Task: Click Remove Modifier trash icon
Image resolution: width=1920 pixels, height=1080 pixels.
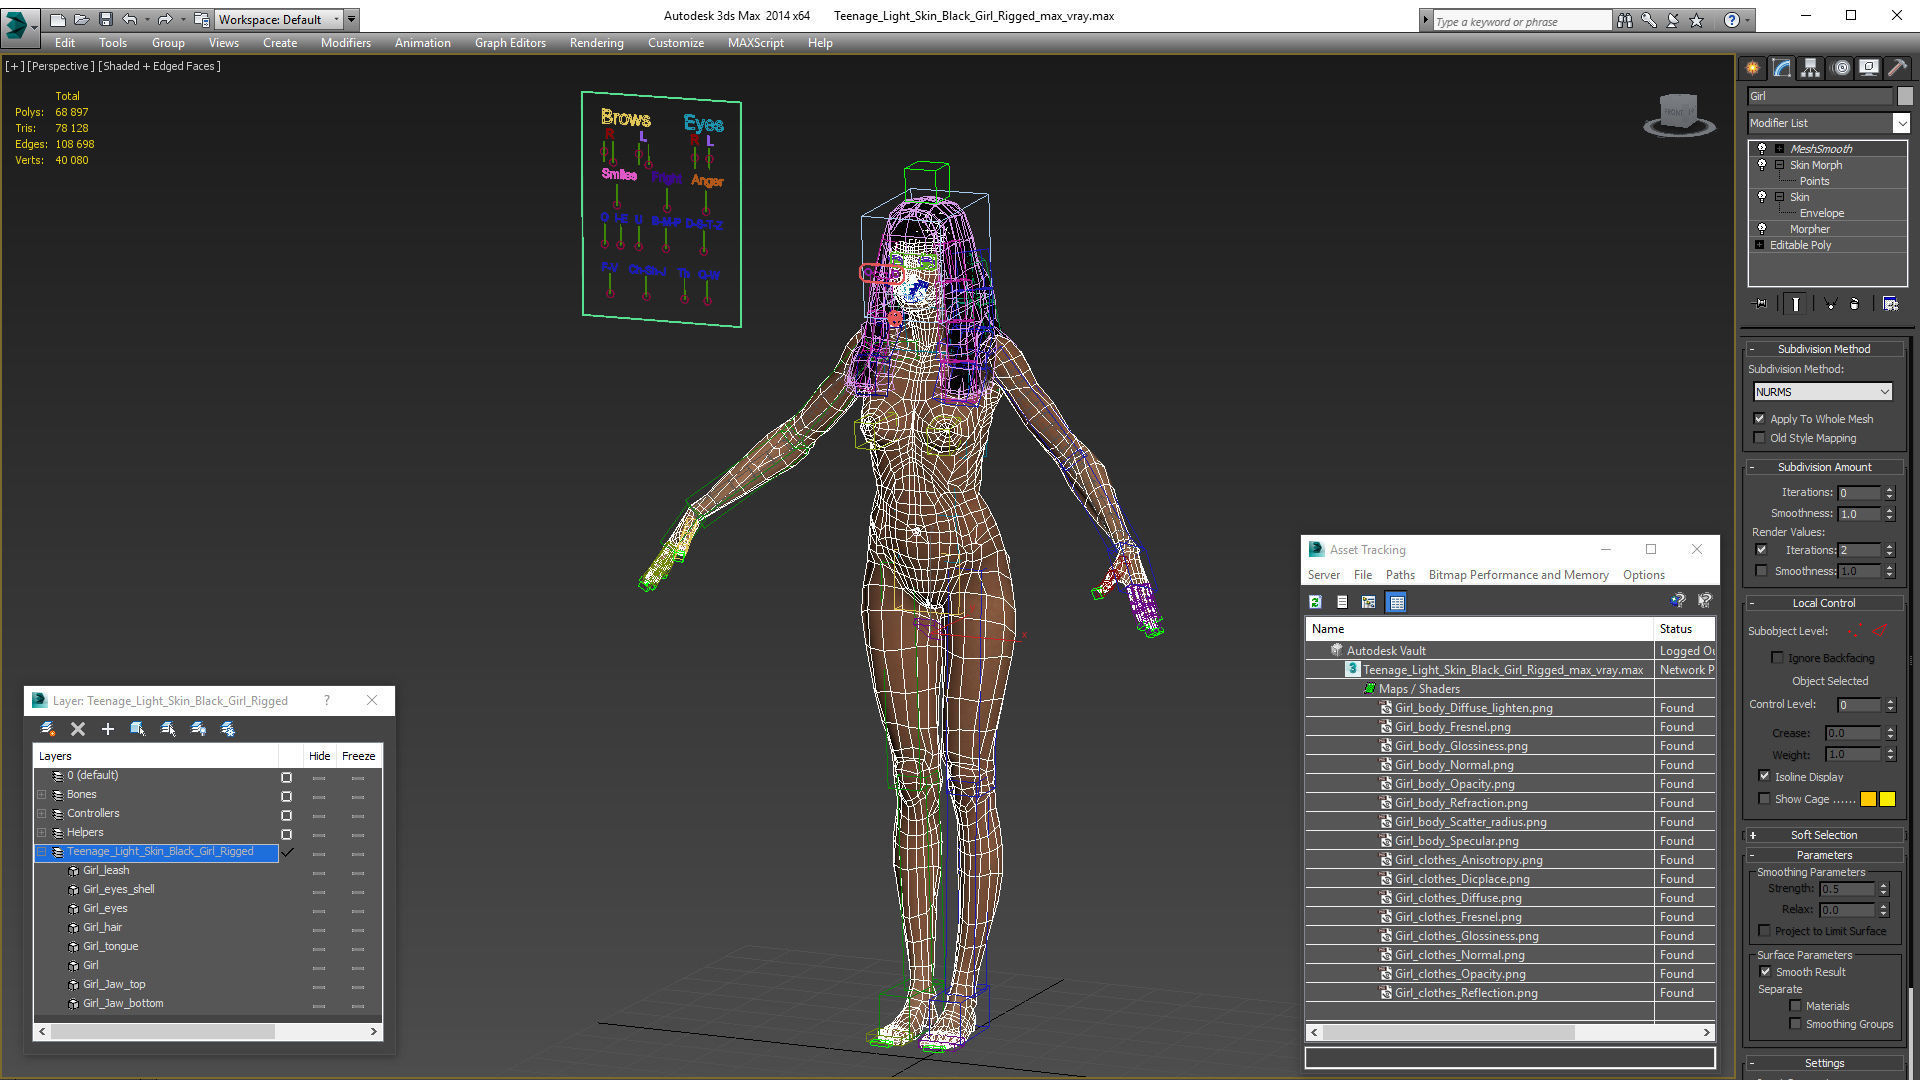Action: tap(1855, 304)
